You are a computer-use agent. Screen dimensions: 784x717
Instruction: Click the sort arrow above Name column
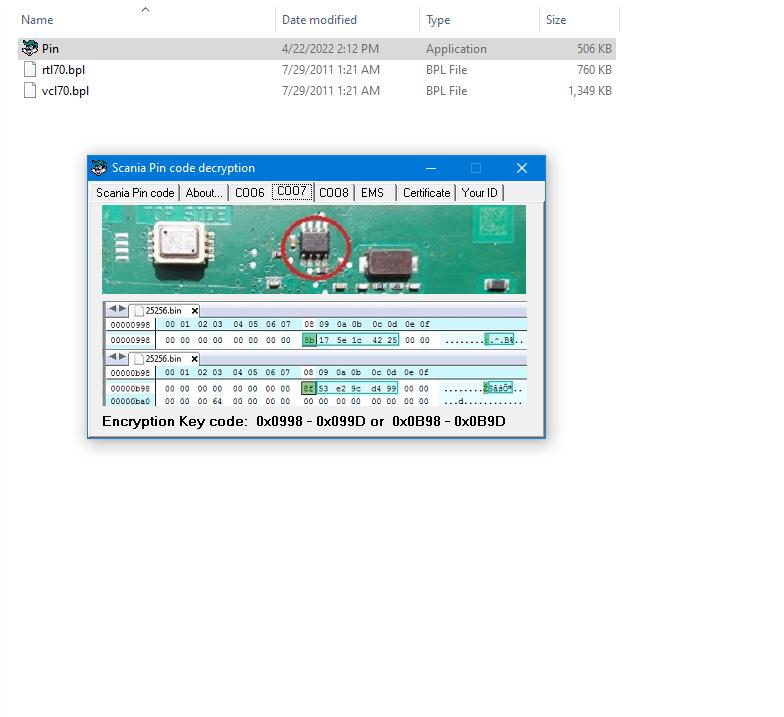pos(145,9)
